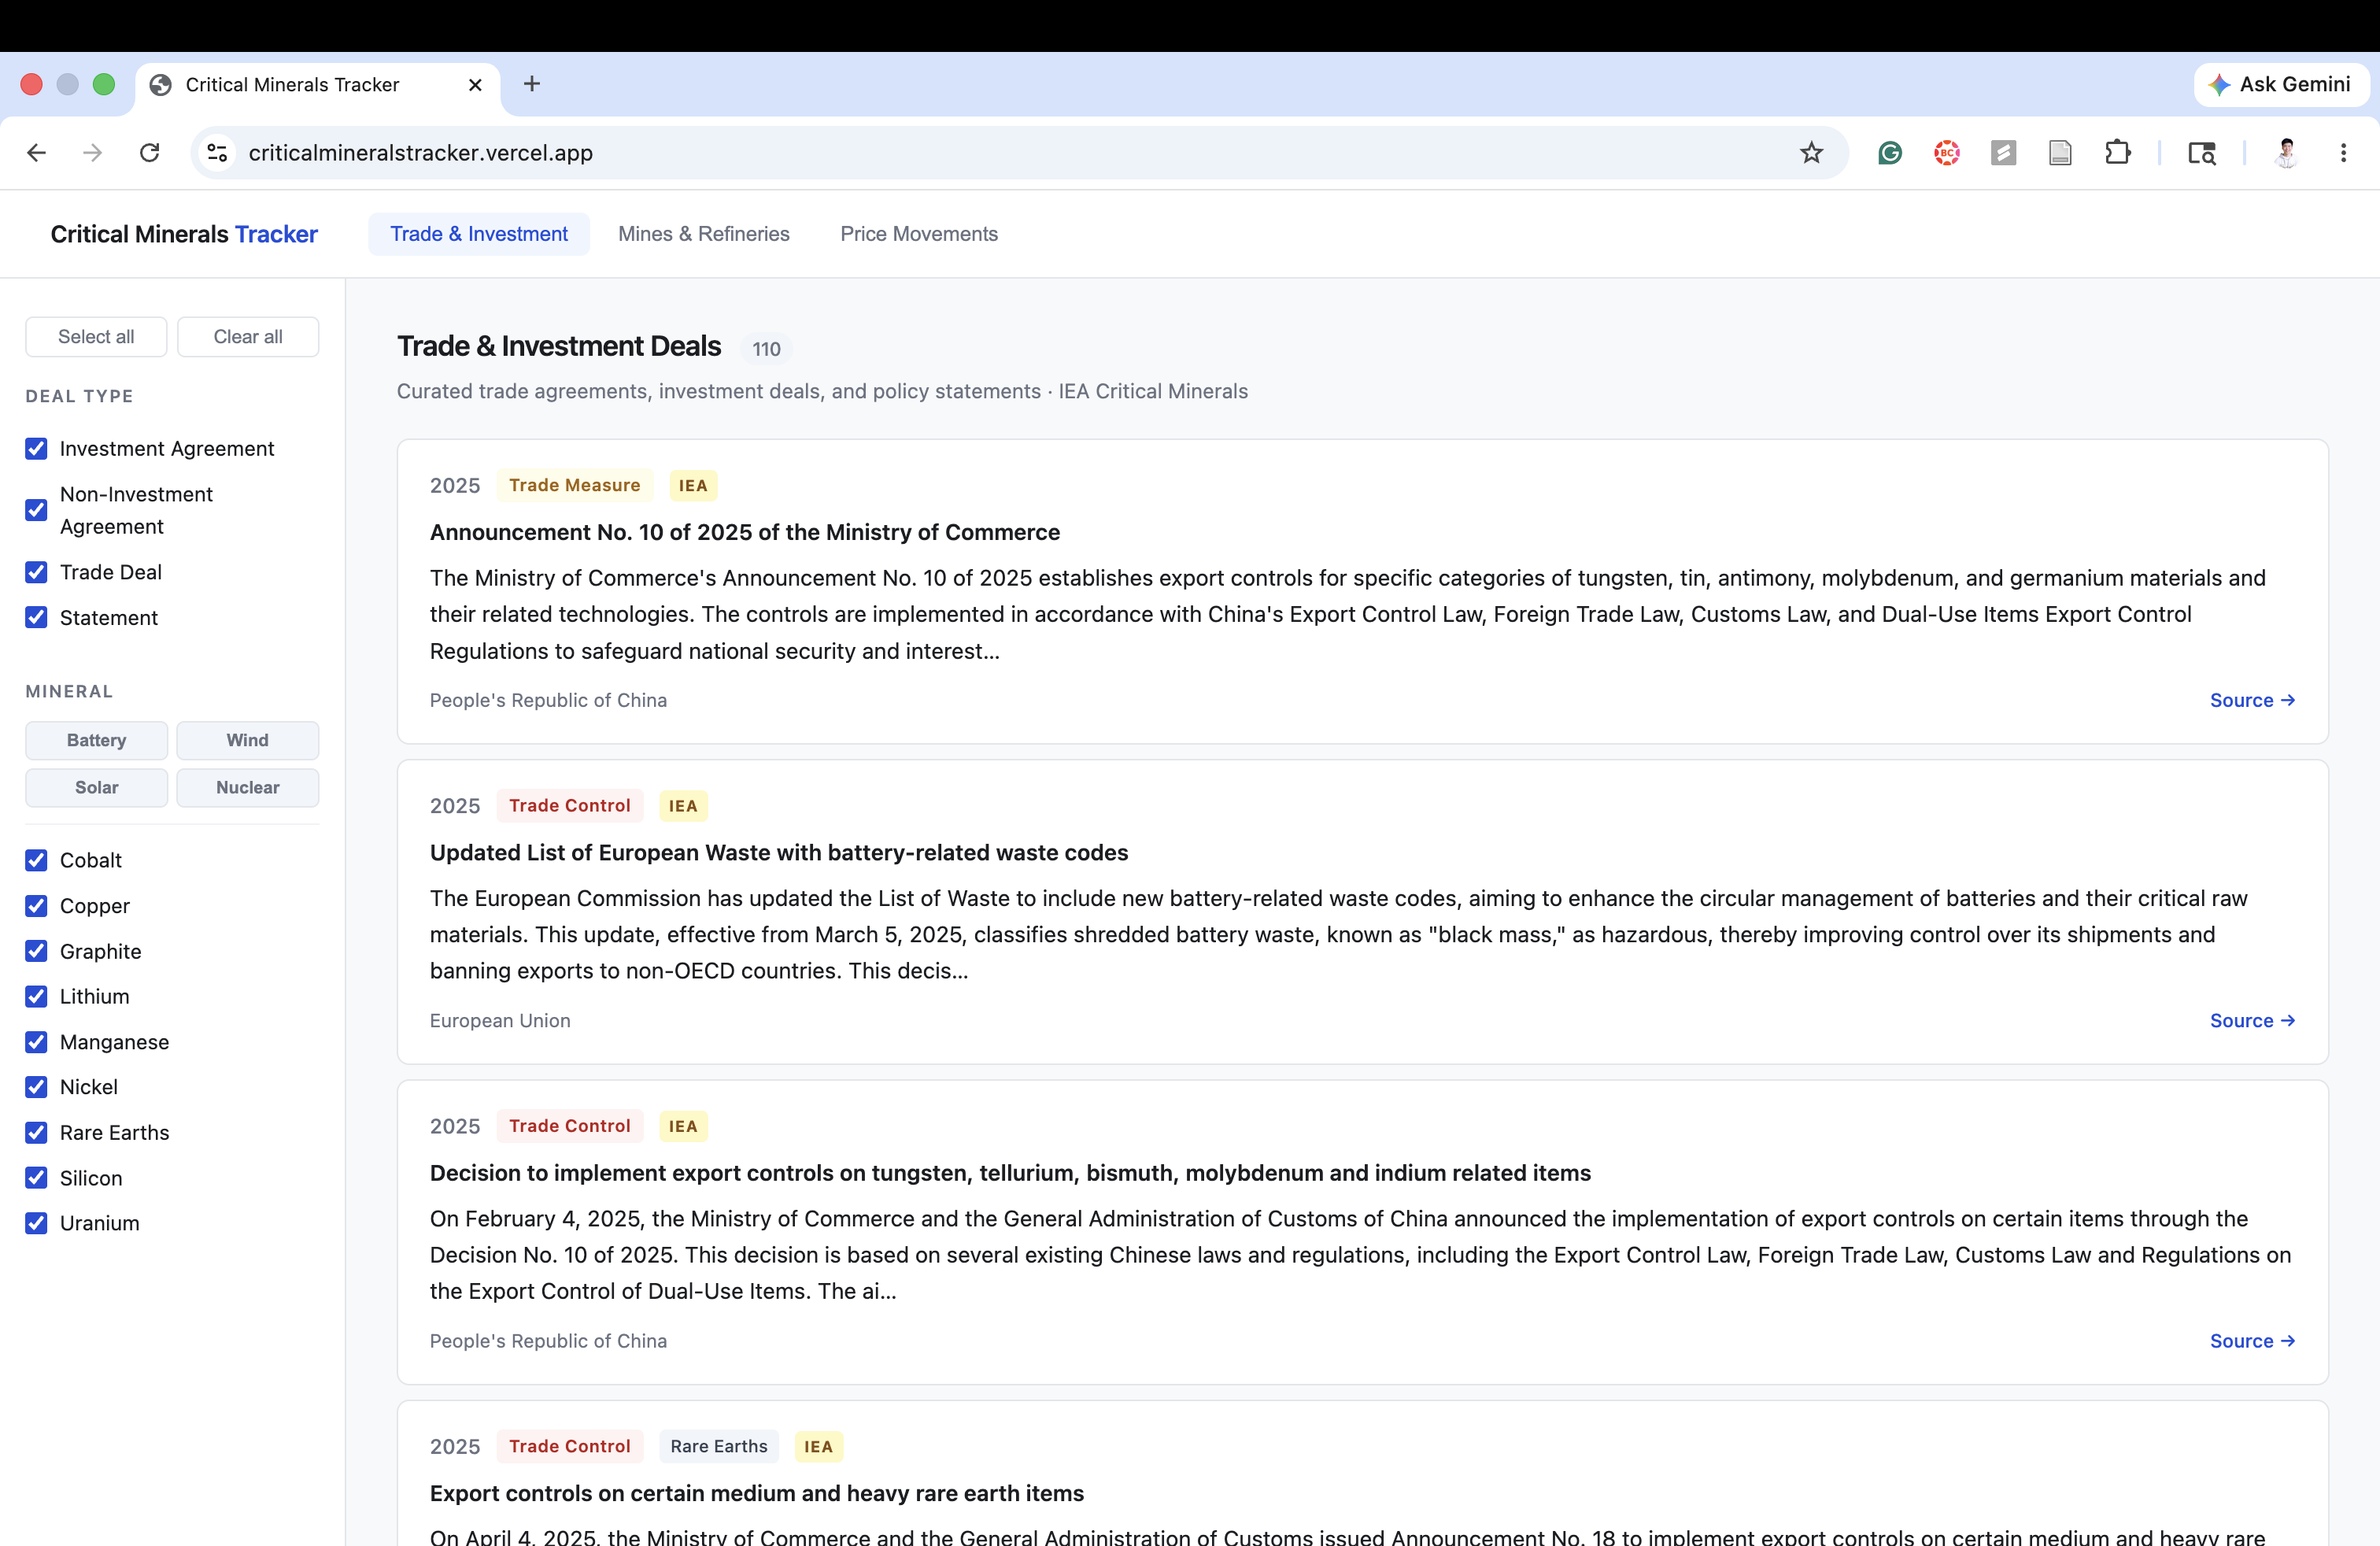Click "Decision to implement export controls" title
Viewport: 2380px width, 1546px height.
click(1010, 1173)
